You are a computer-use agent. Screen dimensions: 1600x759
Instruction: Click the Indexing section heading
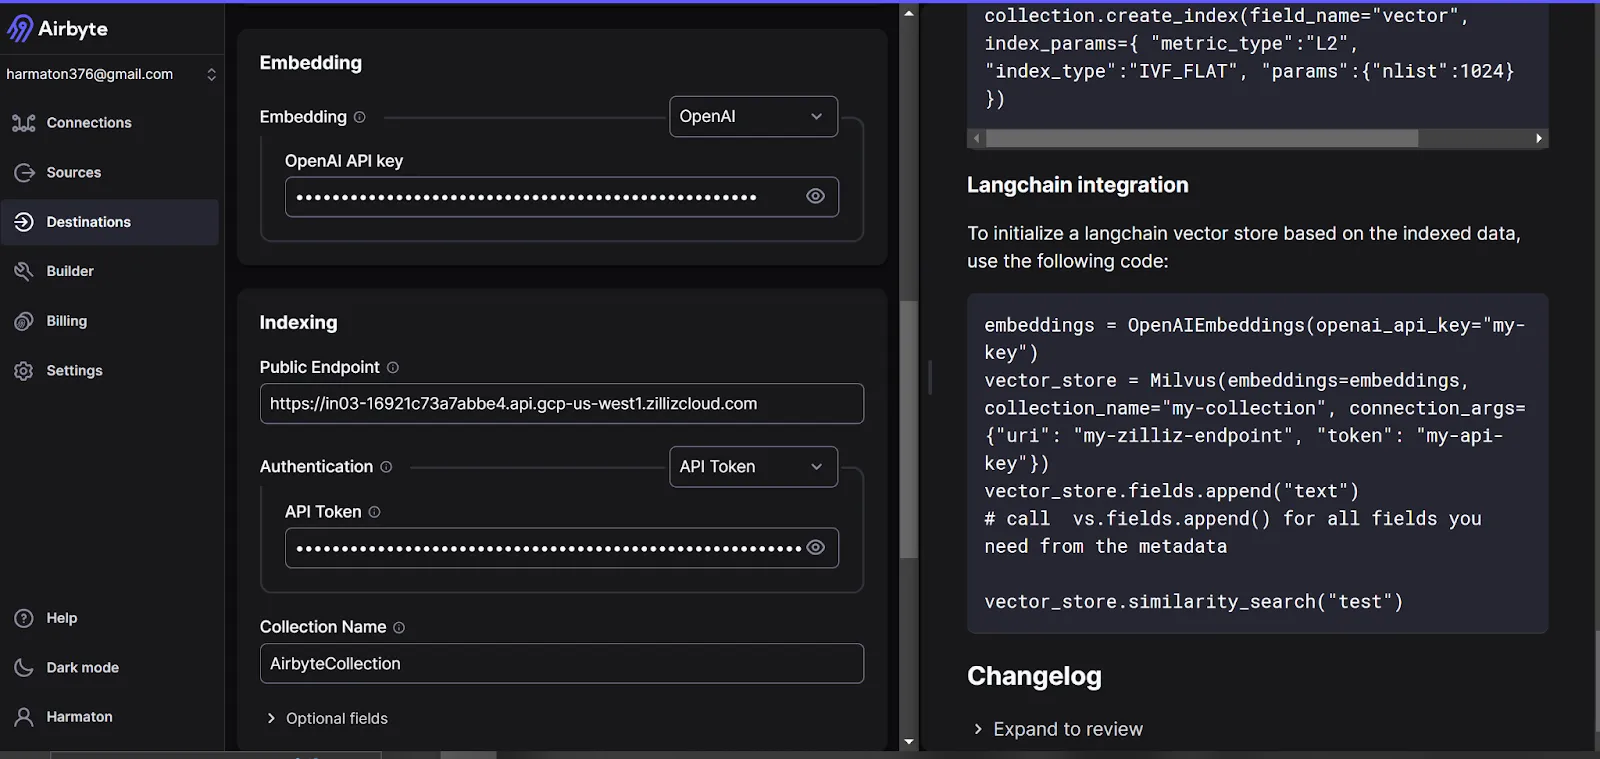298,323
